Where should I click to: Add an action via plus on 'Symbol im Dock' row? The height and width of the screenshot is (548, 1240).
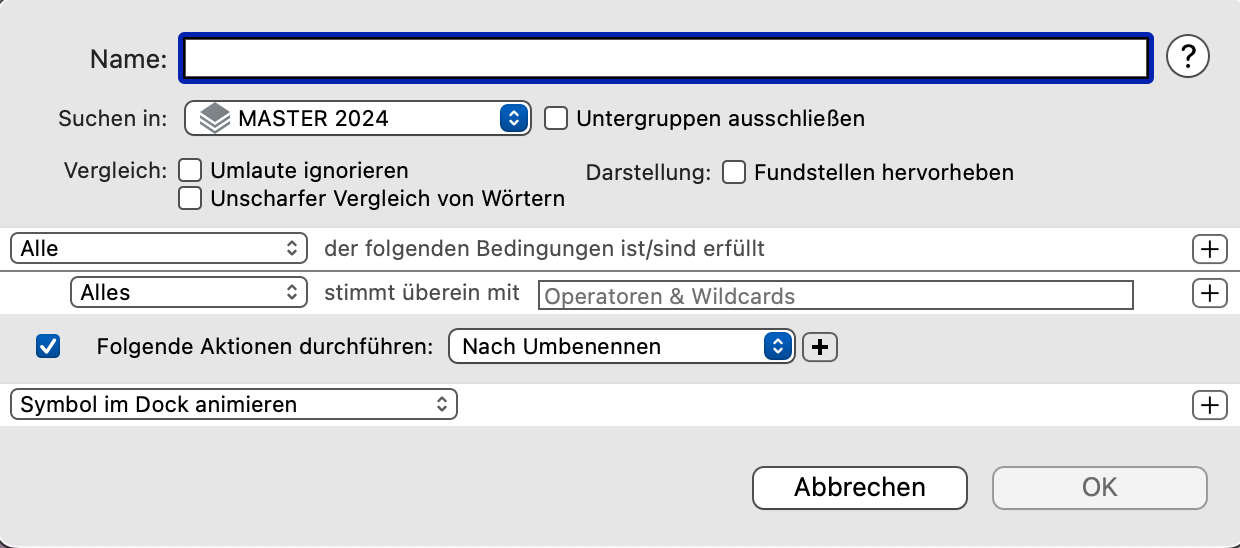pyautogui.click(x=1210, y=405)
